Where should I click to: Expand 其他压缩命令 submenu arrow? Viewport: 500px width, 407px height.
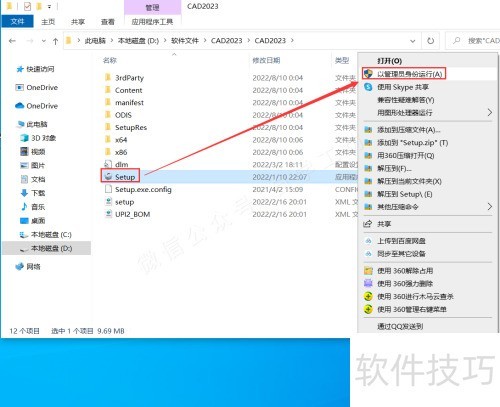pos(489,207)
